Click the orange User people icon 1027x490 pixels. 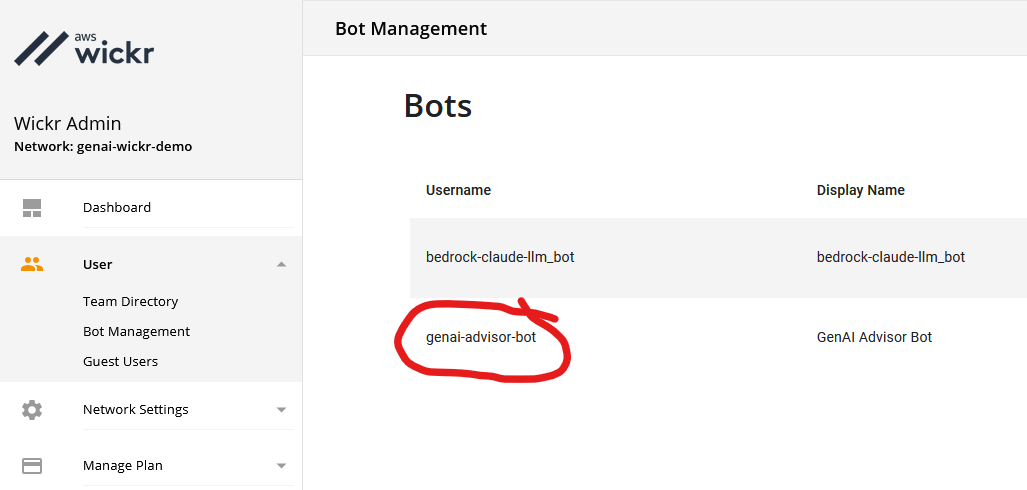pyautogui.click(x=32, y=265)
